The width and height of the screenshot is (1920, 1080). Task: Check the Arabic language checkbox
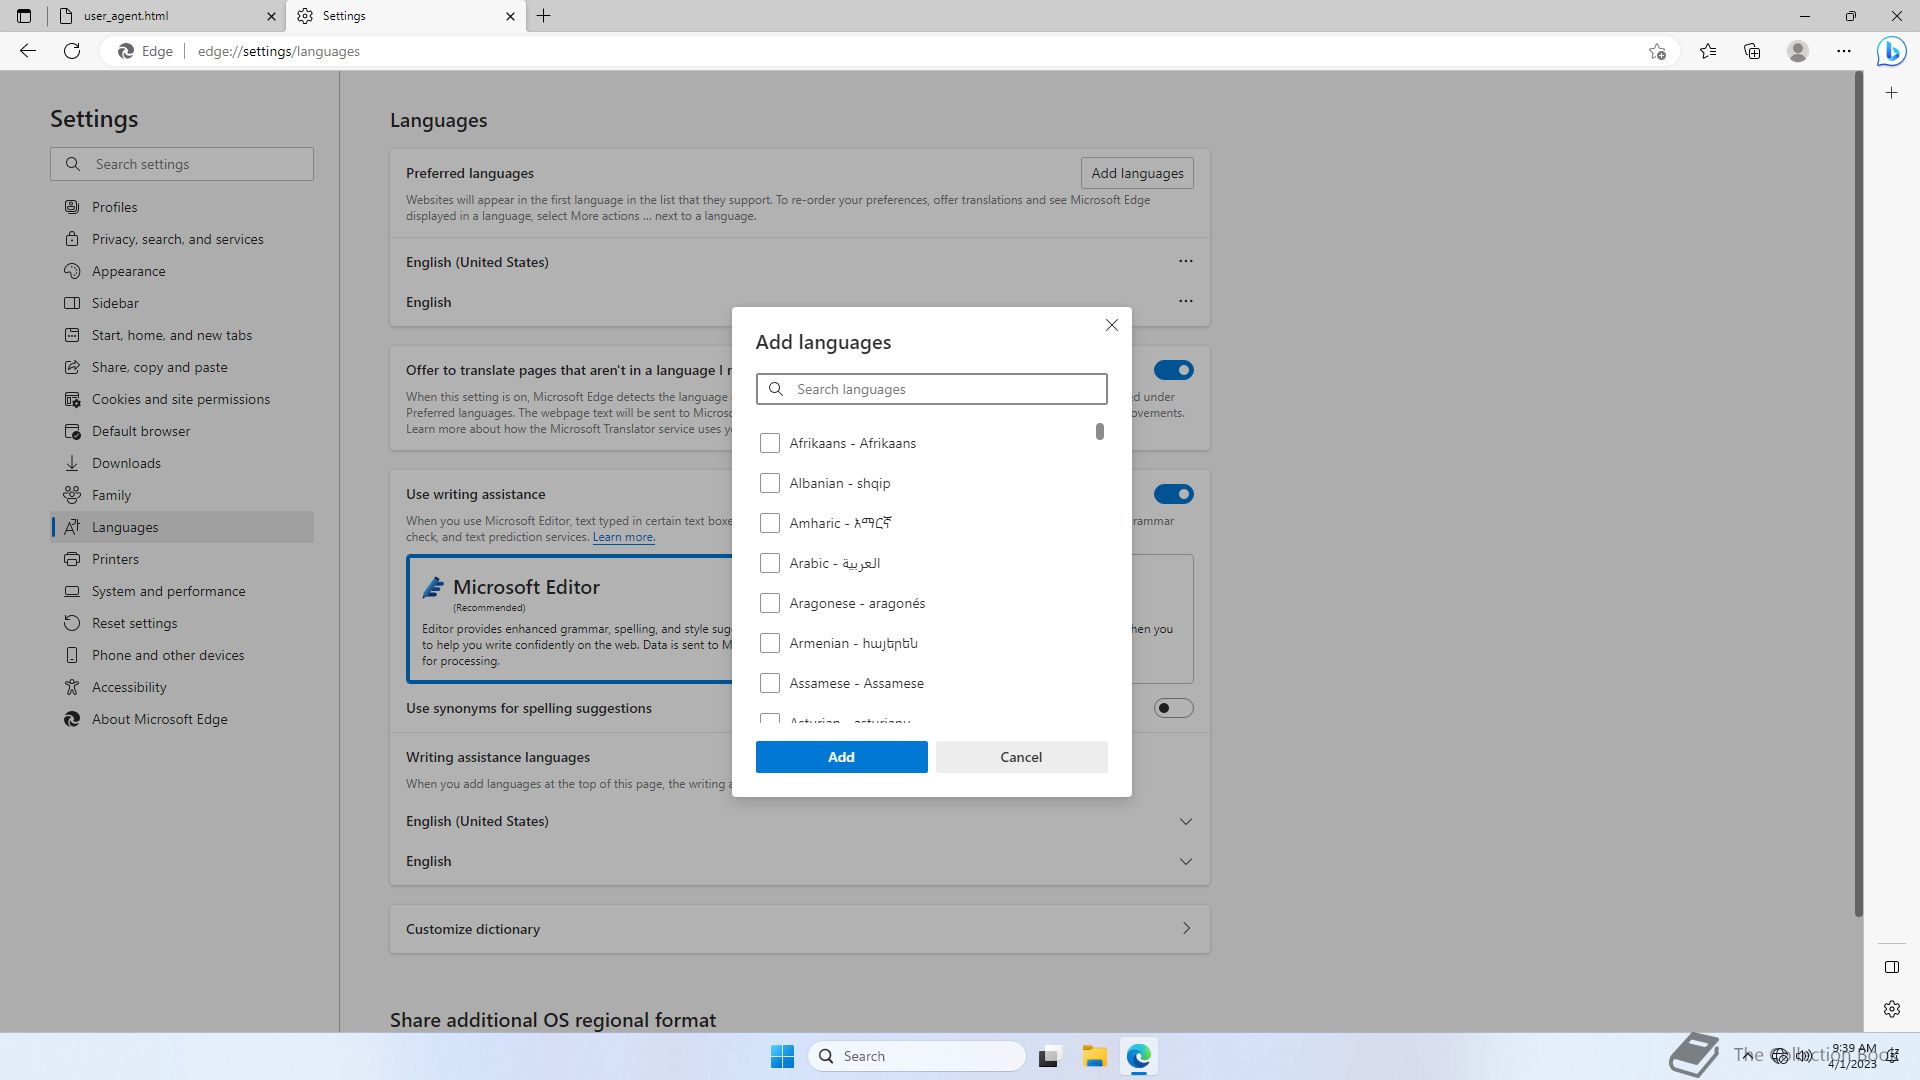click(770, 563)
